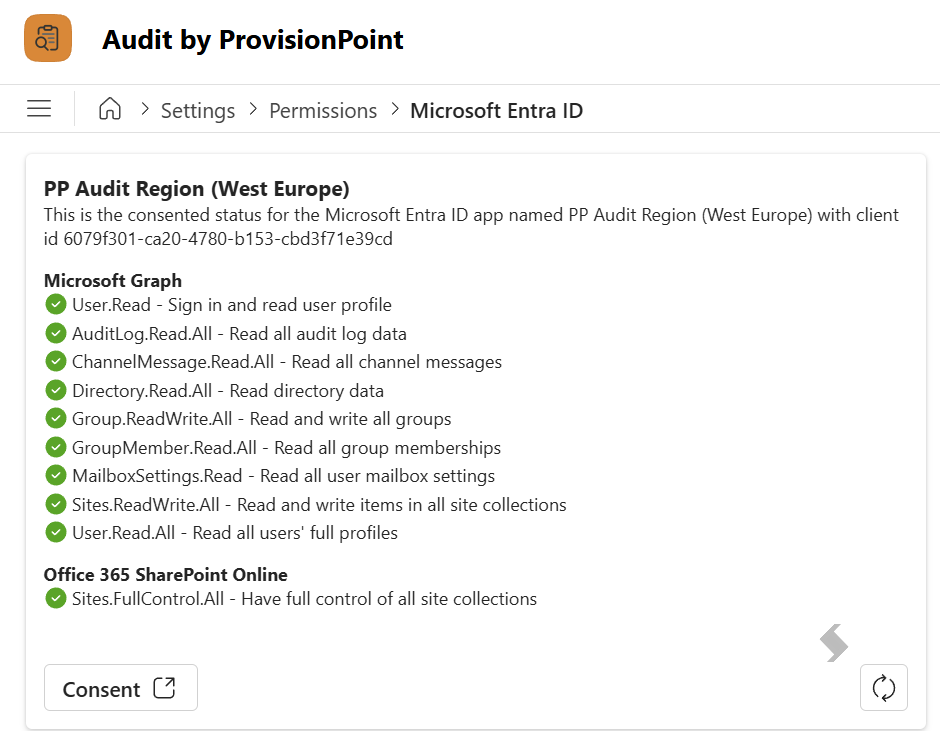Click the client id 6079f301-ca20-4780-b153-cbd3f71e39cd text
This screenshot has height=731, width=940.
(x=228, y=239)
